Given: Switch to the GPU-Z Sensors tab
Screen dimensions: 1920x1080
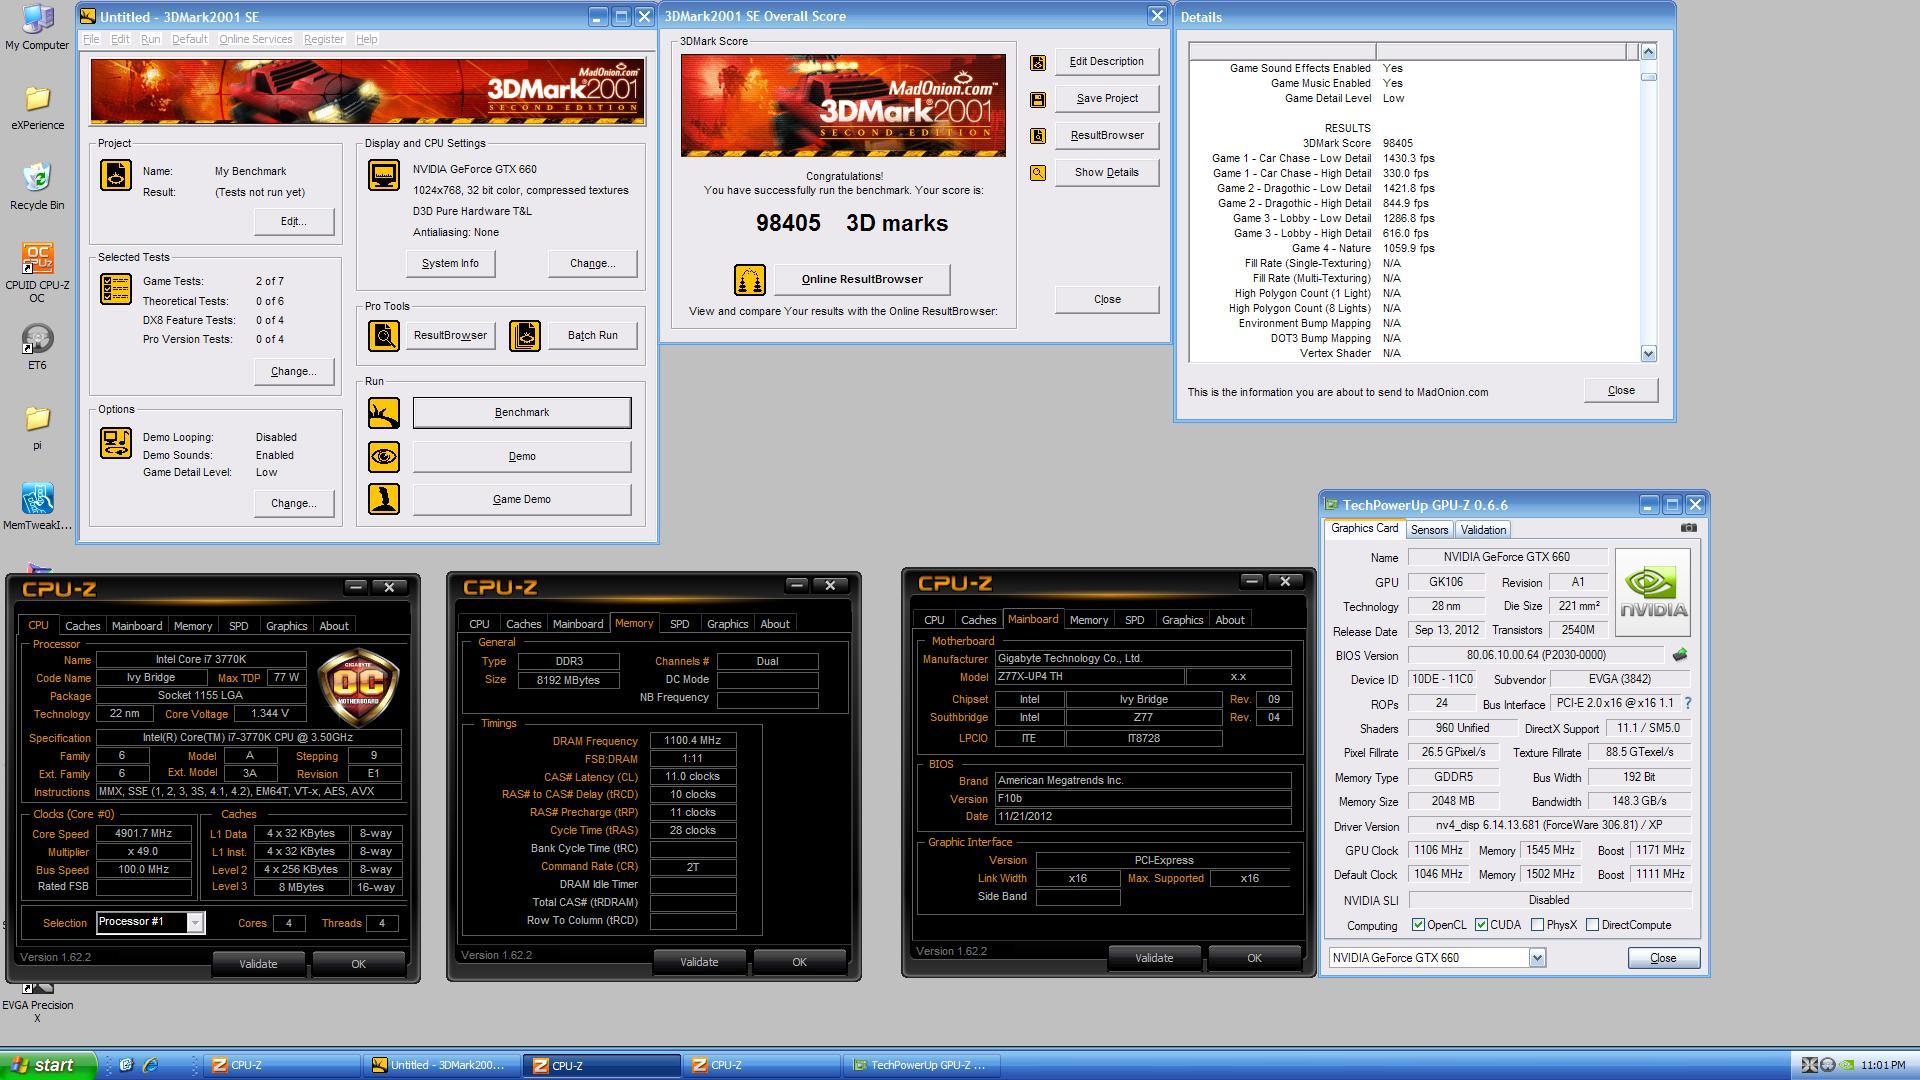Looking at the screenshot, I should click(1429, 530).
